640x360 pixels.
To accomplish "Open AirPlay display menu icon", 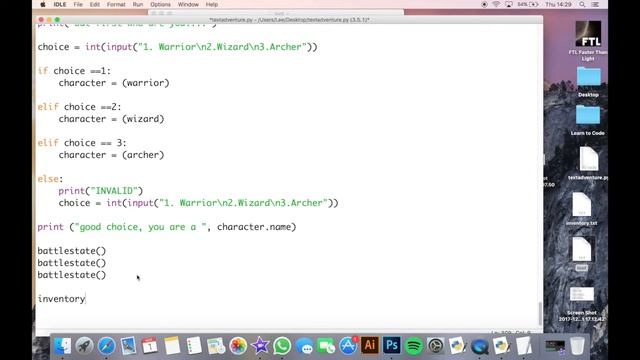I will click(x=509, y=4).
